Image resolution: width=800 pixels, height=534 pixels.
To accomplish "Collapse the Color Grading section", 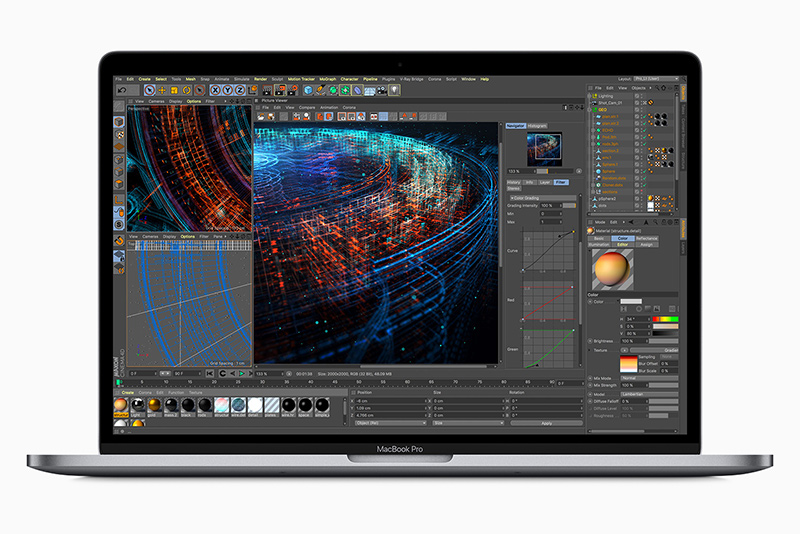I will (513, 198).
